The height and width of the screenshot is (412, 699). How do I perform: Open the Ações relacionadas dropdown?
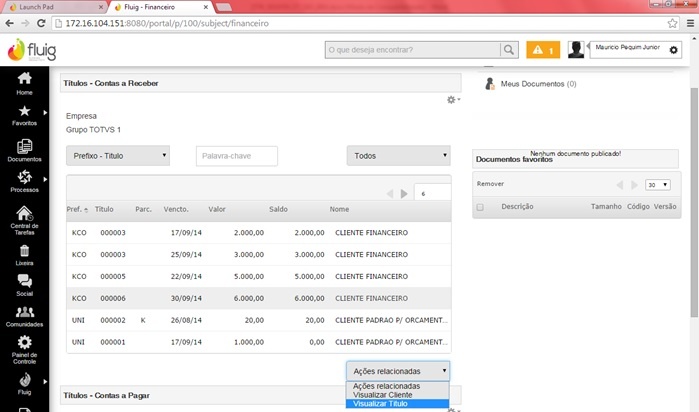point(398,371)
